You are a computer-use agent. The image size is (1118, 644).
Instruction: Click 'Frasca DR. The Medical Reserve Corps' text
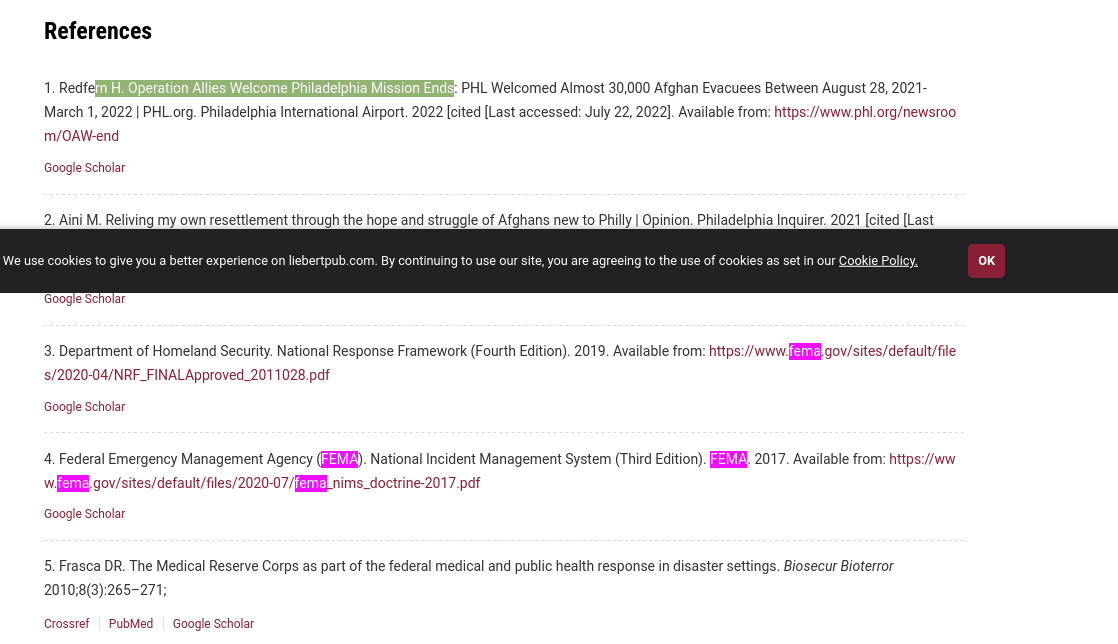tap(179, 566)
